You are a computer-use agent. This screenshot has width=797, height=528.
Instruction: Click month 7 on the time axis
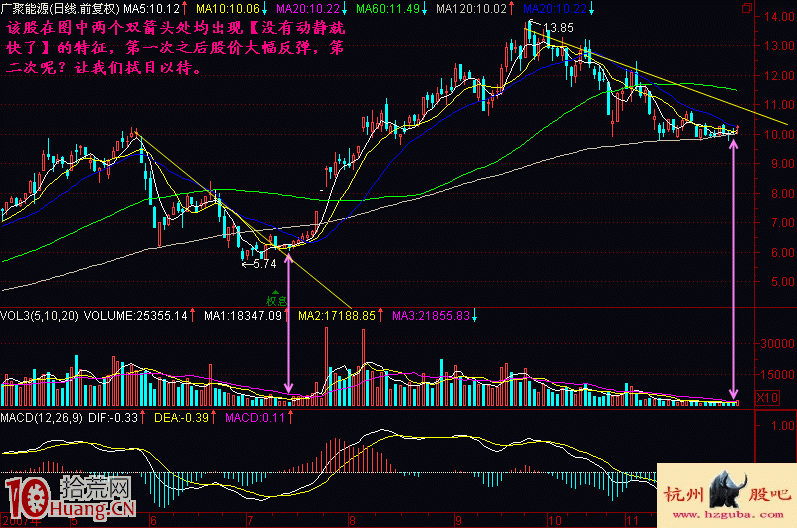pyautogui.click(x=250, y=520)
